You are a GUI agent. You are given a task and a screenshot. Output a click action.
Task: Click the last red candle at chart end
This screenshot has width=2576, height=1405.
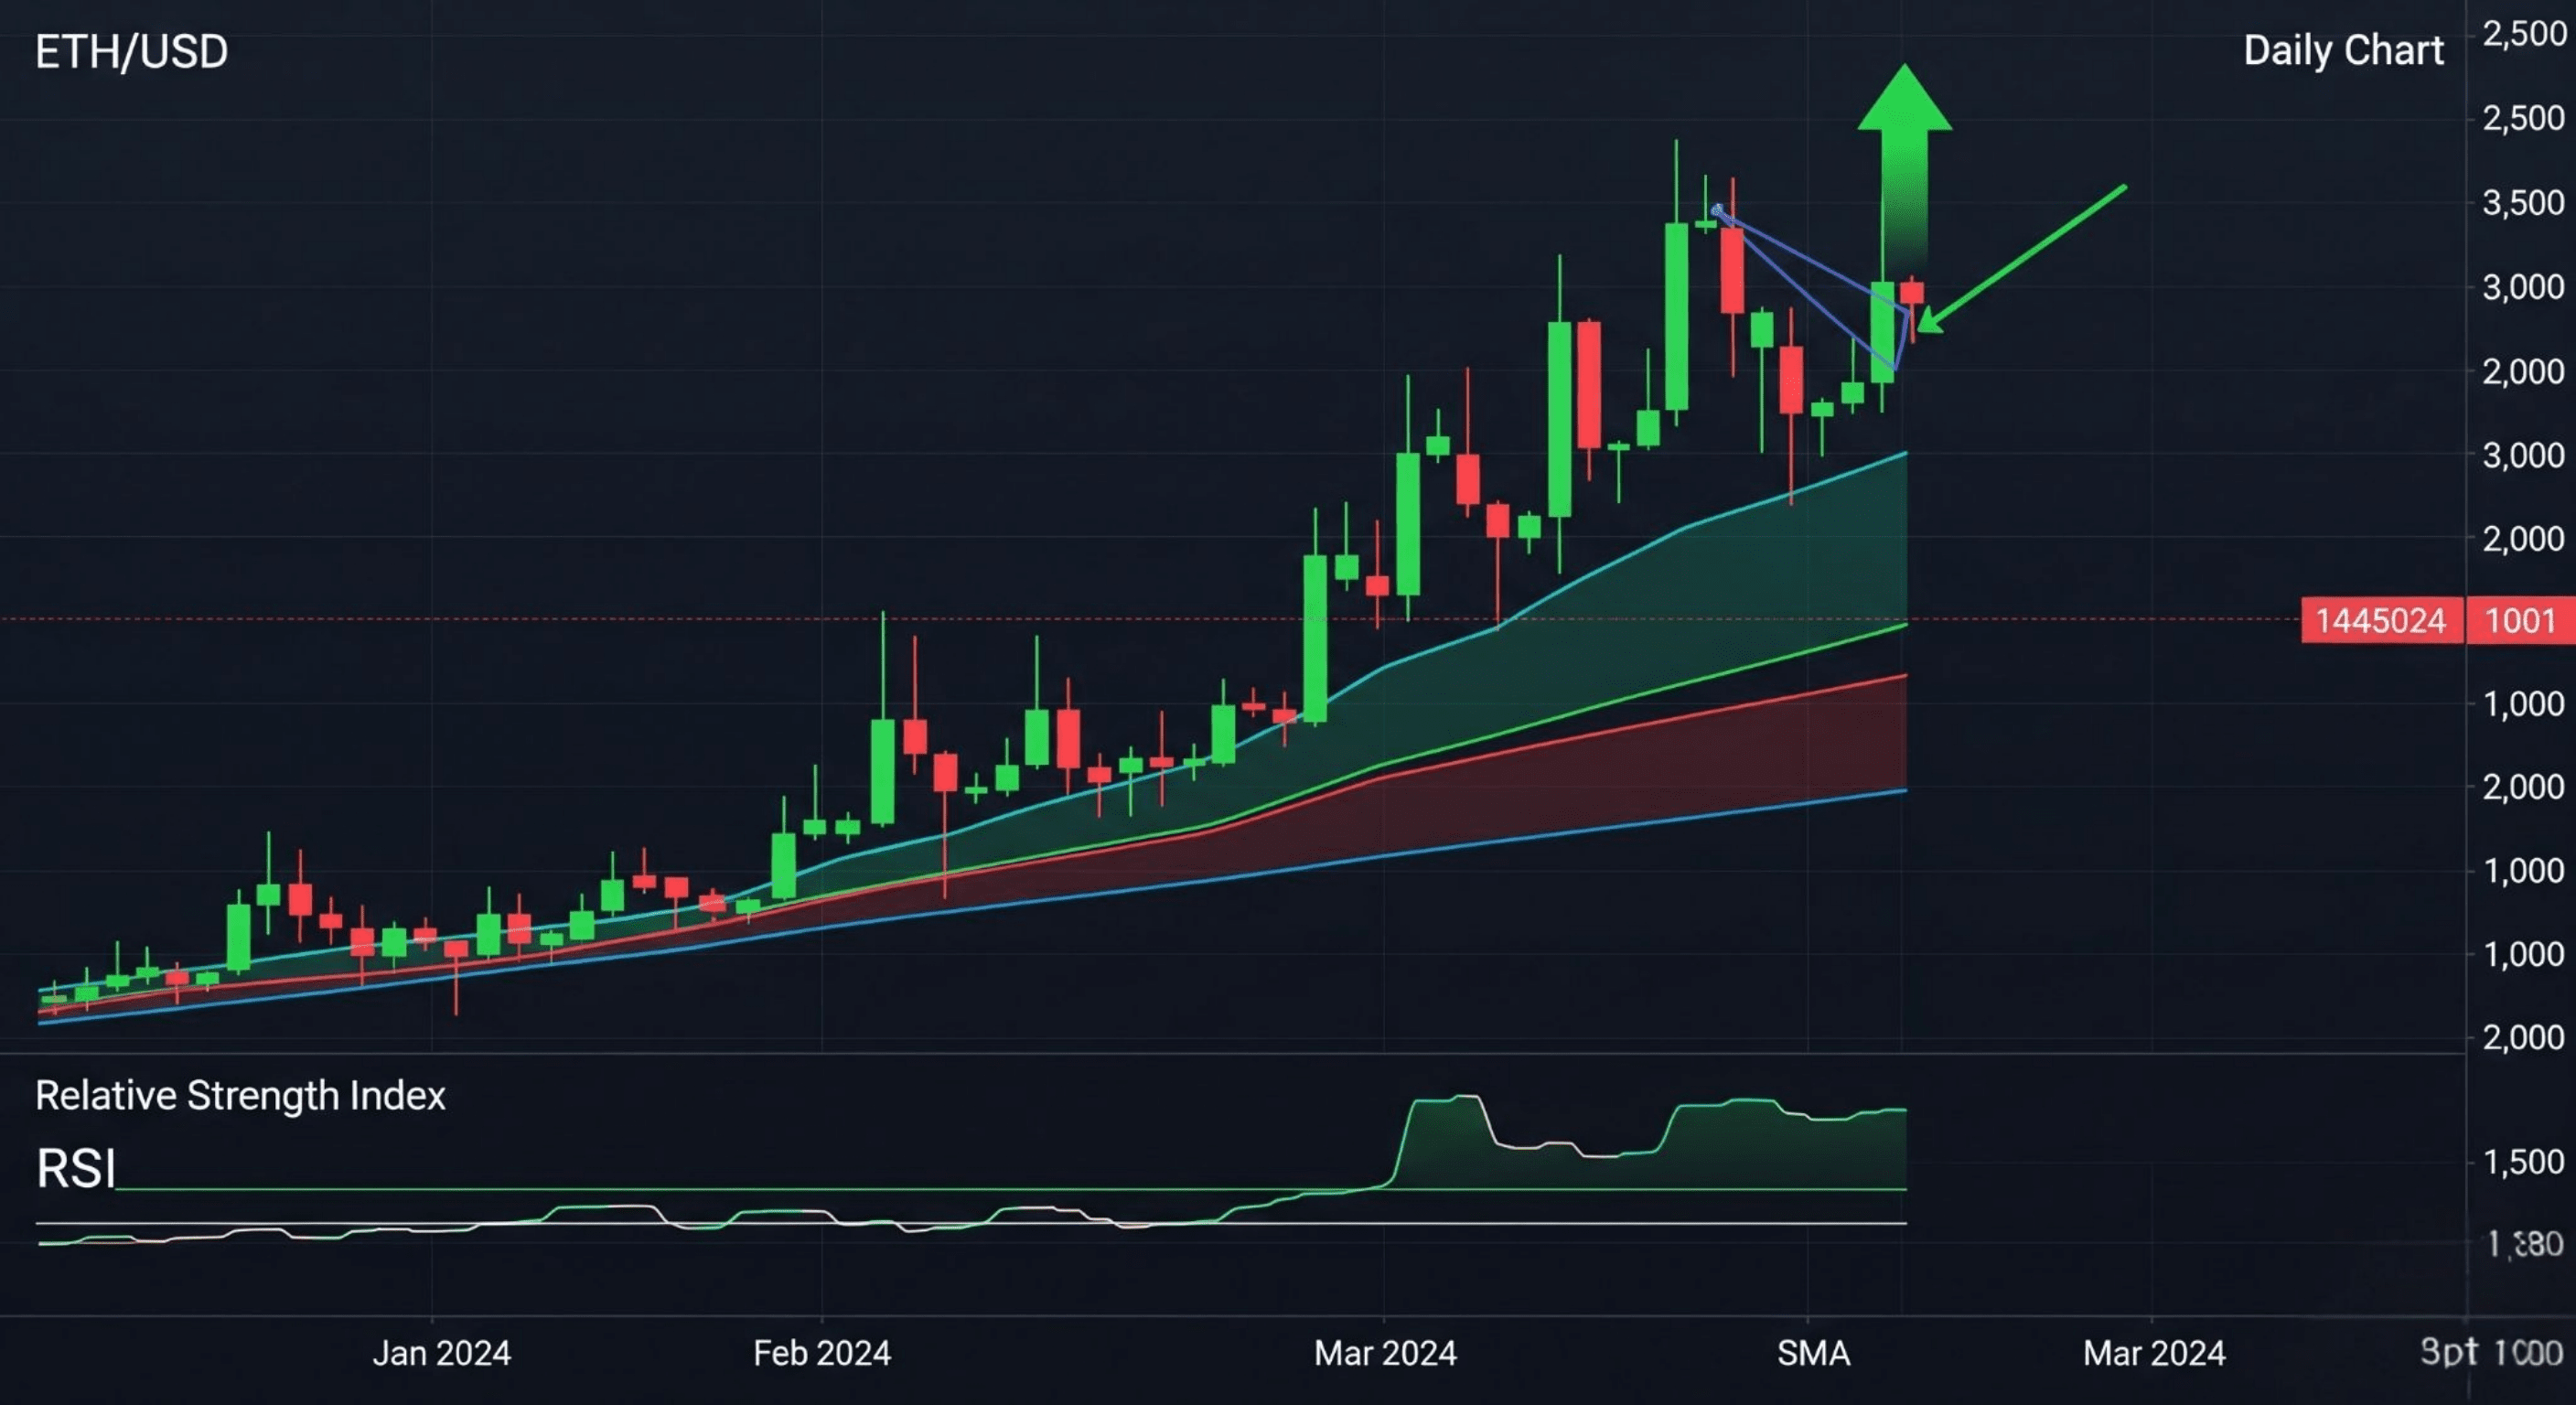tap(1912, 293)
